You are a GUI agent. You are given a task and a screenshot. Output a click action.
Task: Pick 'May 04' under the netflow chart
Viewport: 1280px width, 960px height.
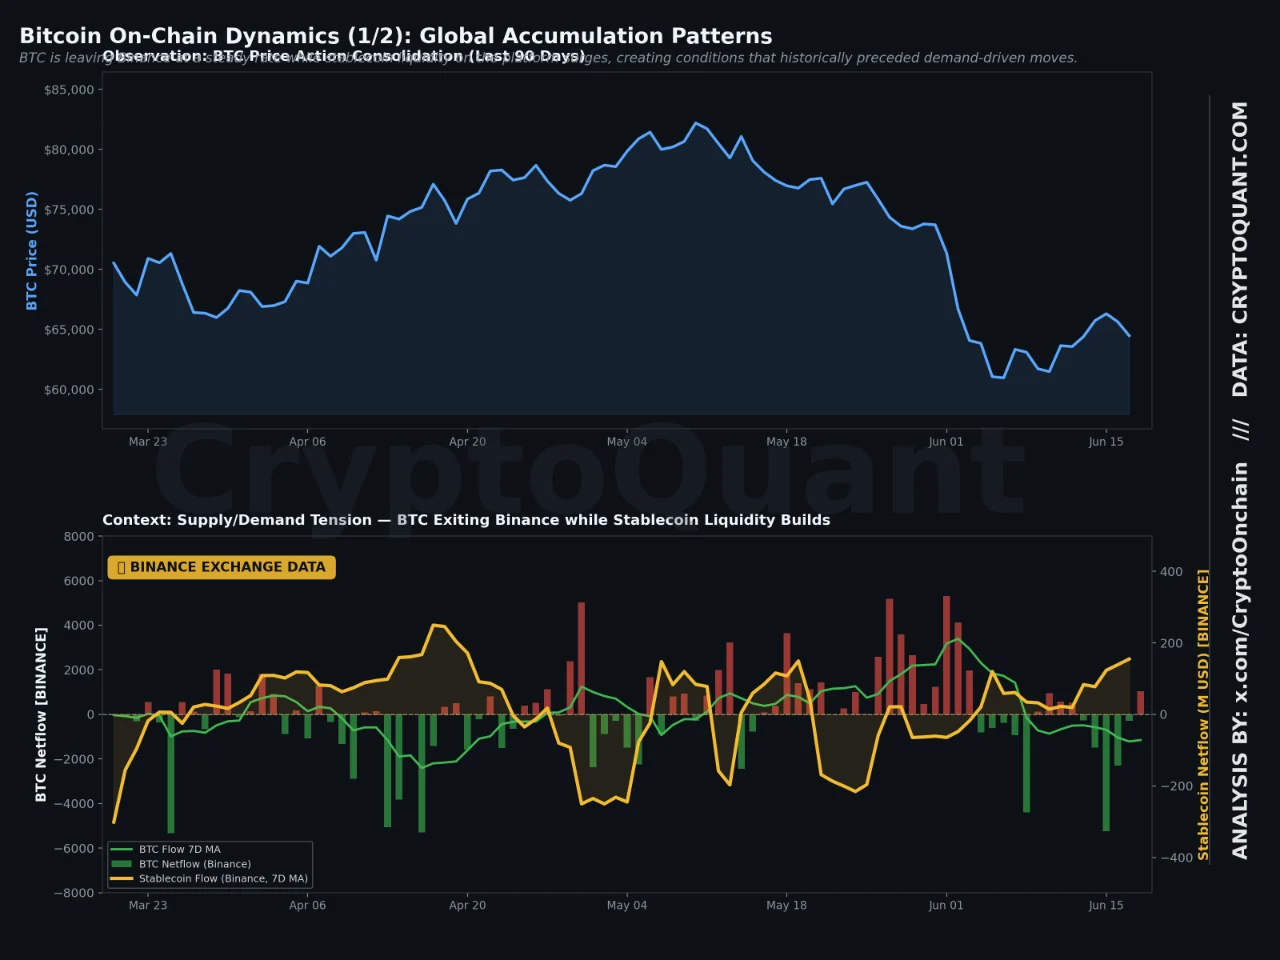click(627, 906)
